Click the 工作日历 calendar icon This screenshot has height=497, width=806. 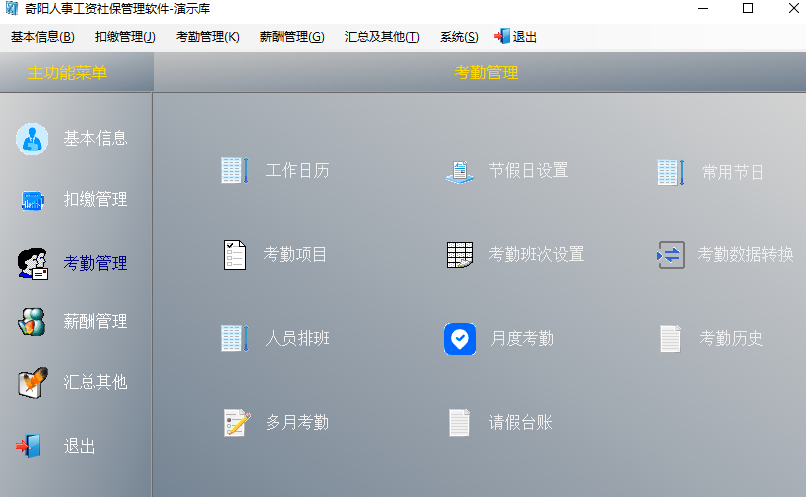pos(233,171)
